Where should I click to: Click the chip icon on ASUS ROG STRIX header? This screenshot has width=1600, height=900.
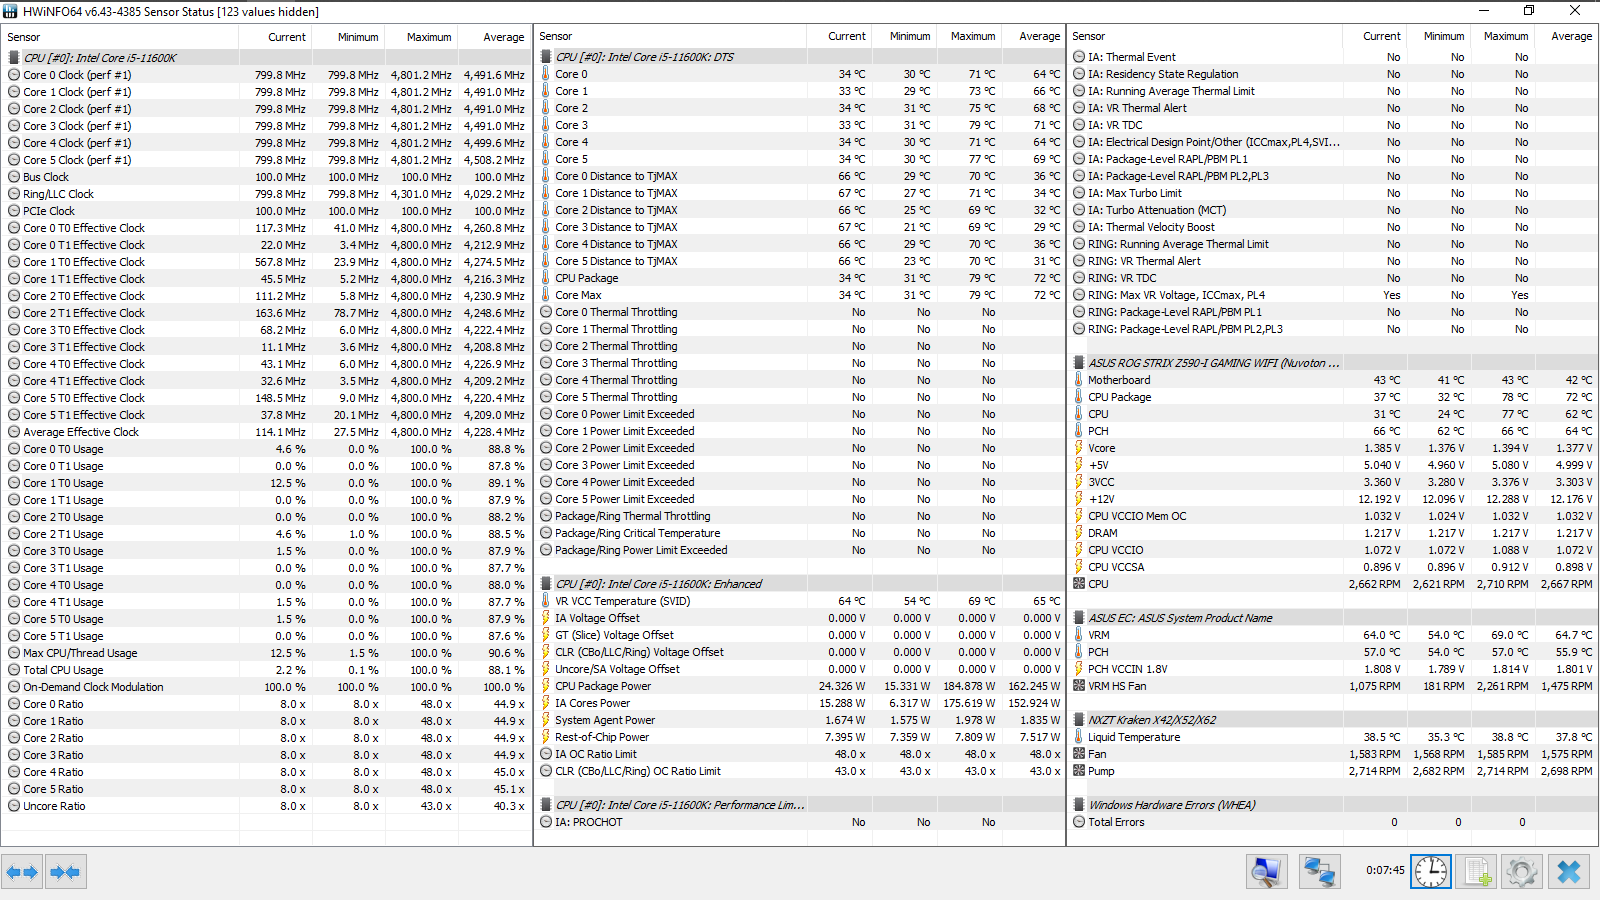(1079, 363)
